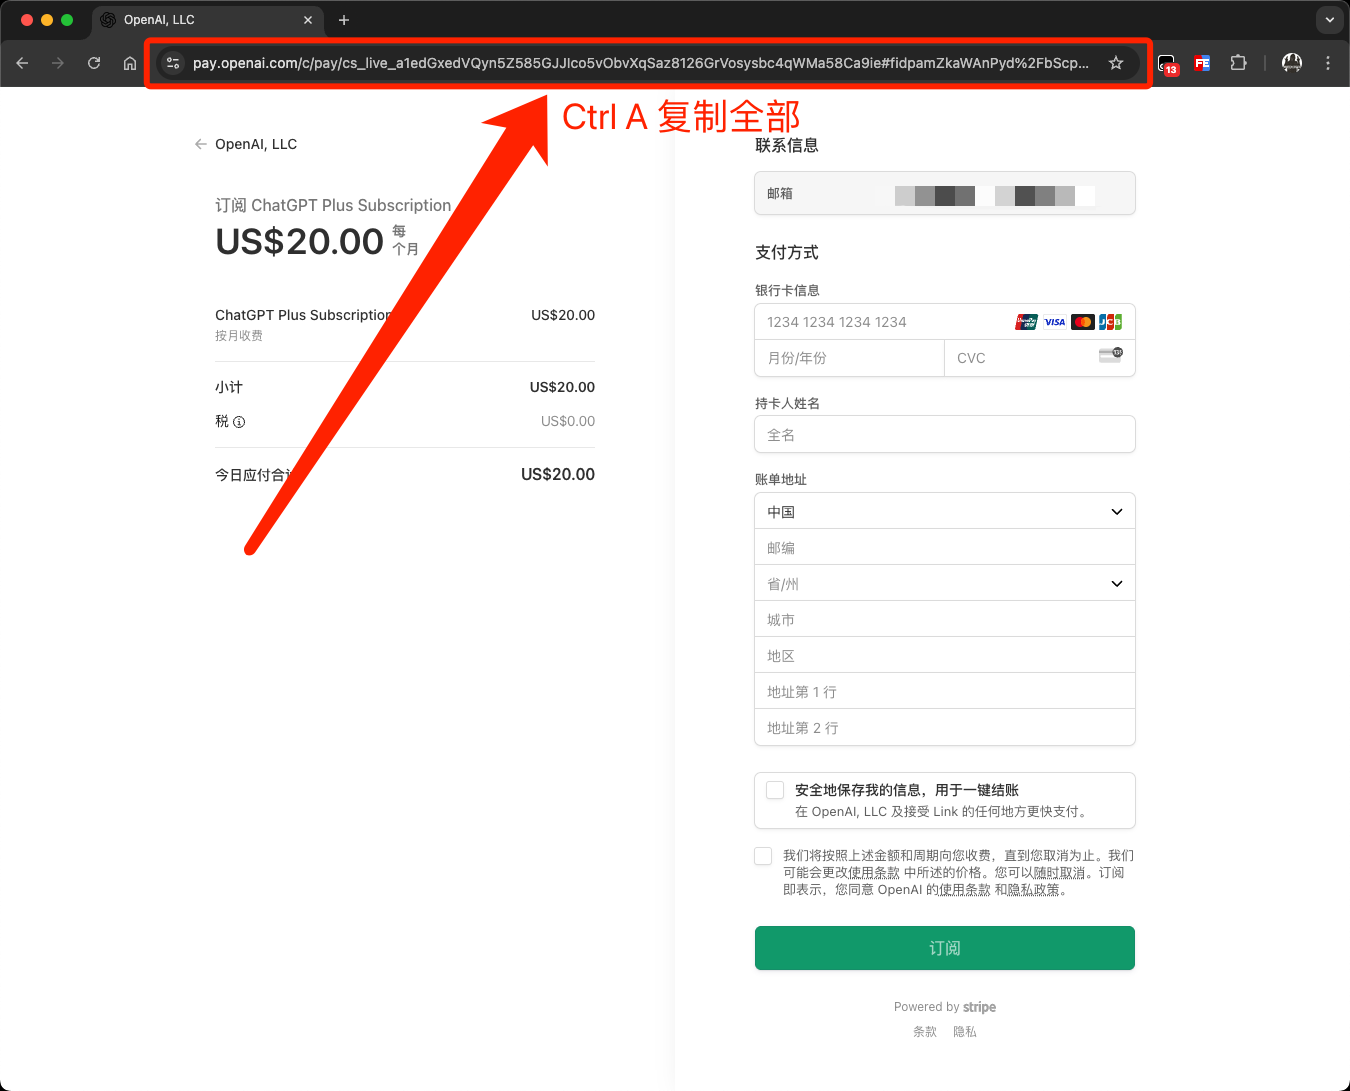Go forward with the browser forward arrow

coord(58,63)
